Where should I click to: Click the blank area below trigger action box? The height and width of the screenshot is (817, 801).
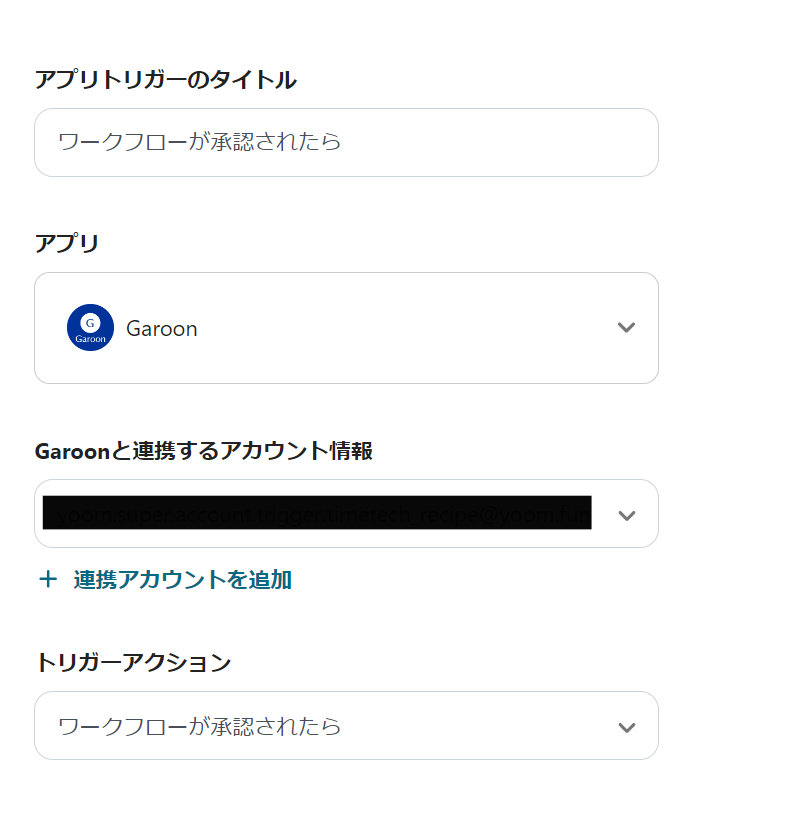pos(346,790)
